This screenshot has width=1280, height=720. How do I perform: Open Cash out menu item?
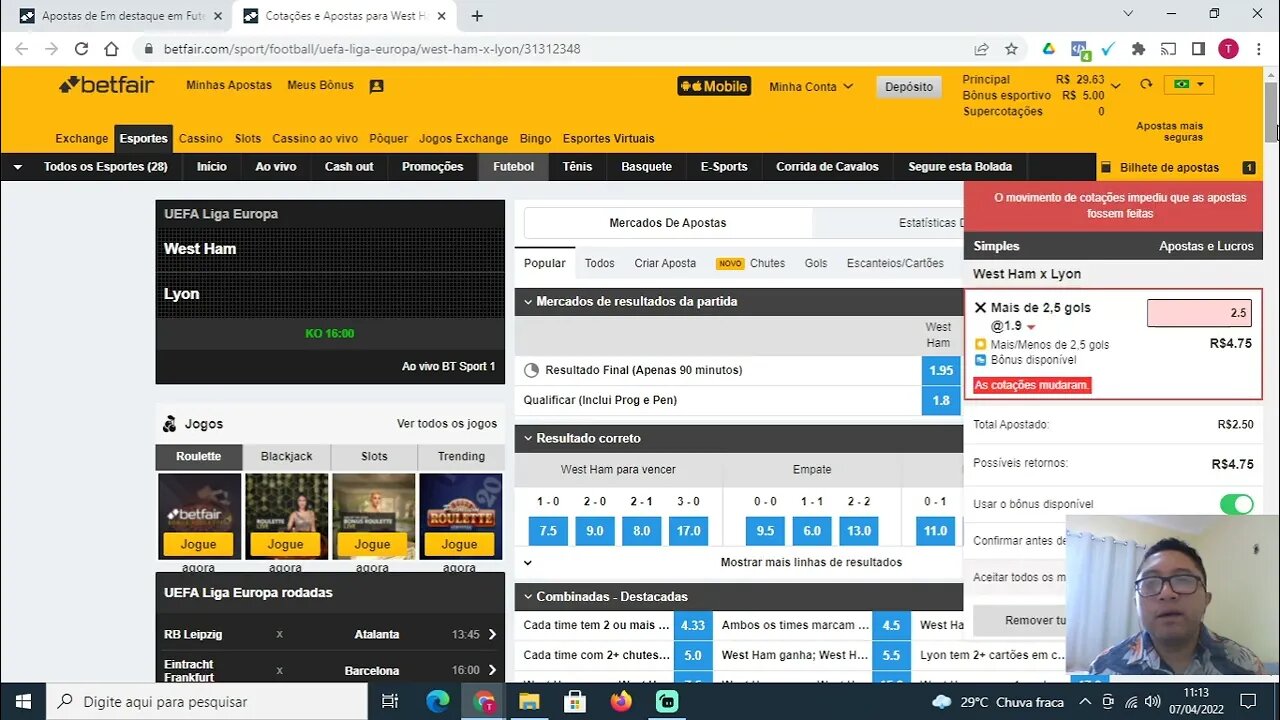(x=349, y=167)
